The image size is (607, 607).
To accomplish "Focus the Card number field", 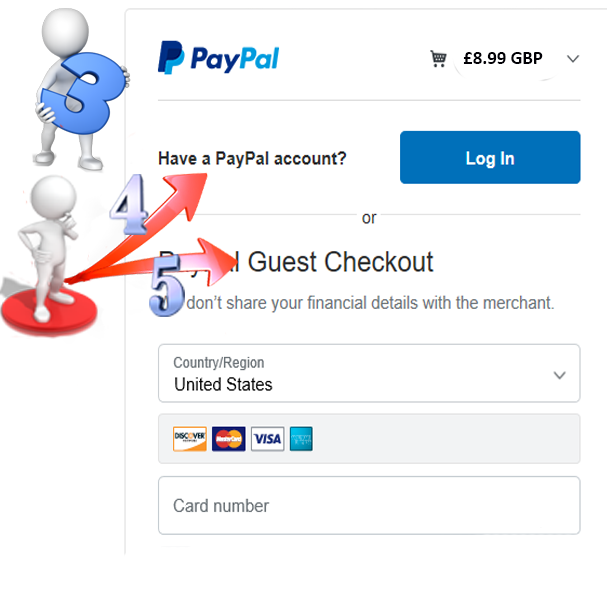I will click(369, 505).
